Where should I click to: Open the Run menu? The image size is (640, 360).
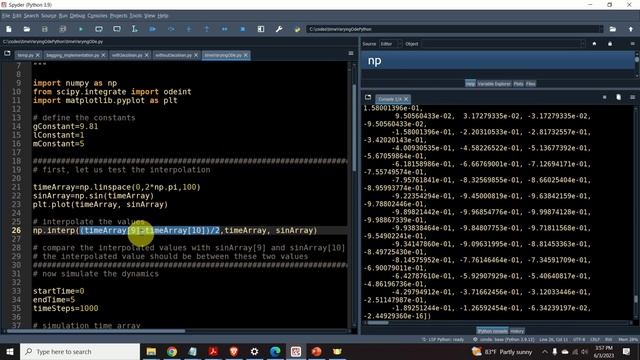[x=63, y=16]
